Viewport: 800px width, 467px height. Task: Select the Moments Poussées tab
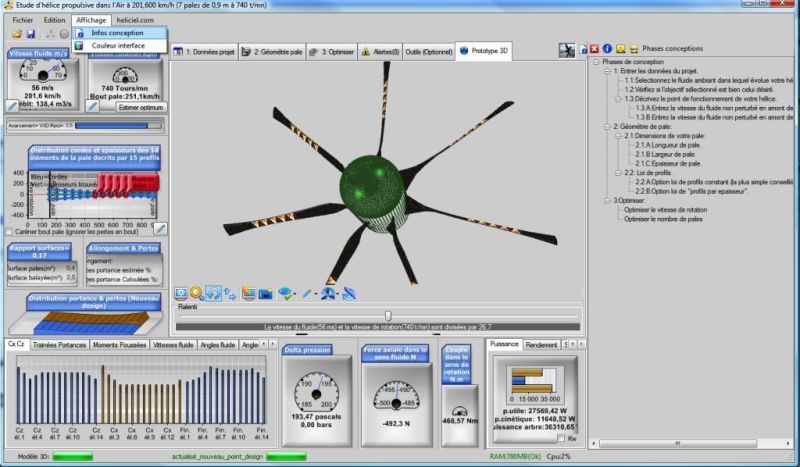[119, 345]
